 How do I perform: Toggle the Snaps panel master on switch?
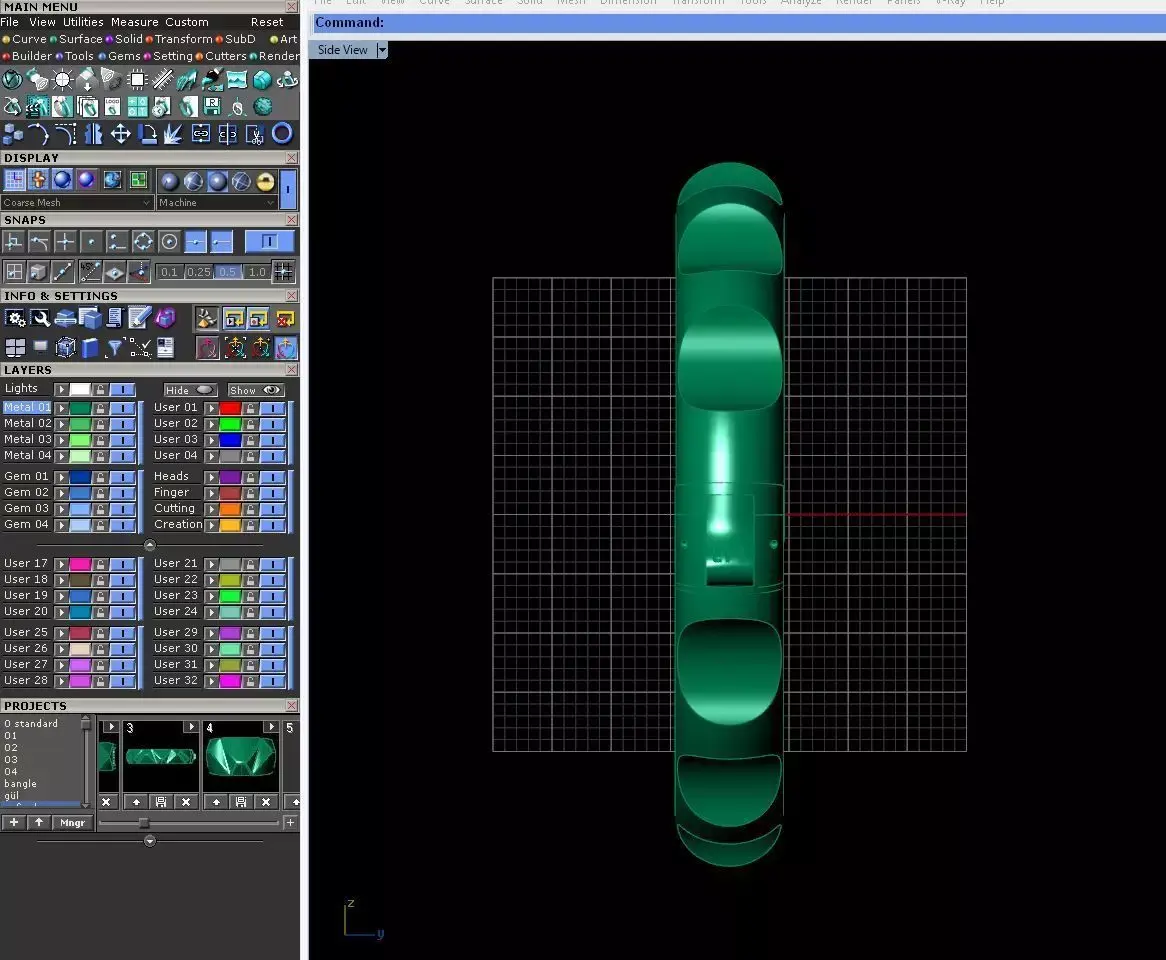(x=270, y=242)
